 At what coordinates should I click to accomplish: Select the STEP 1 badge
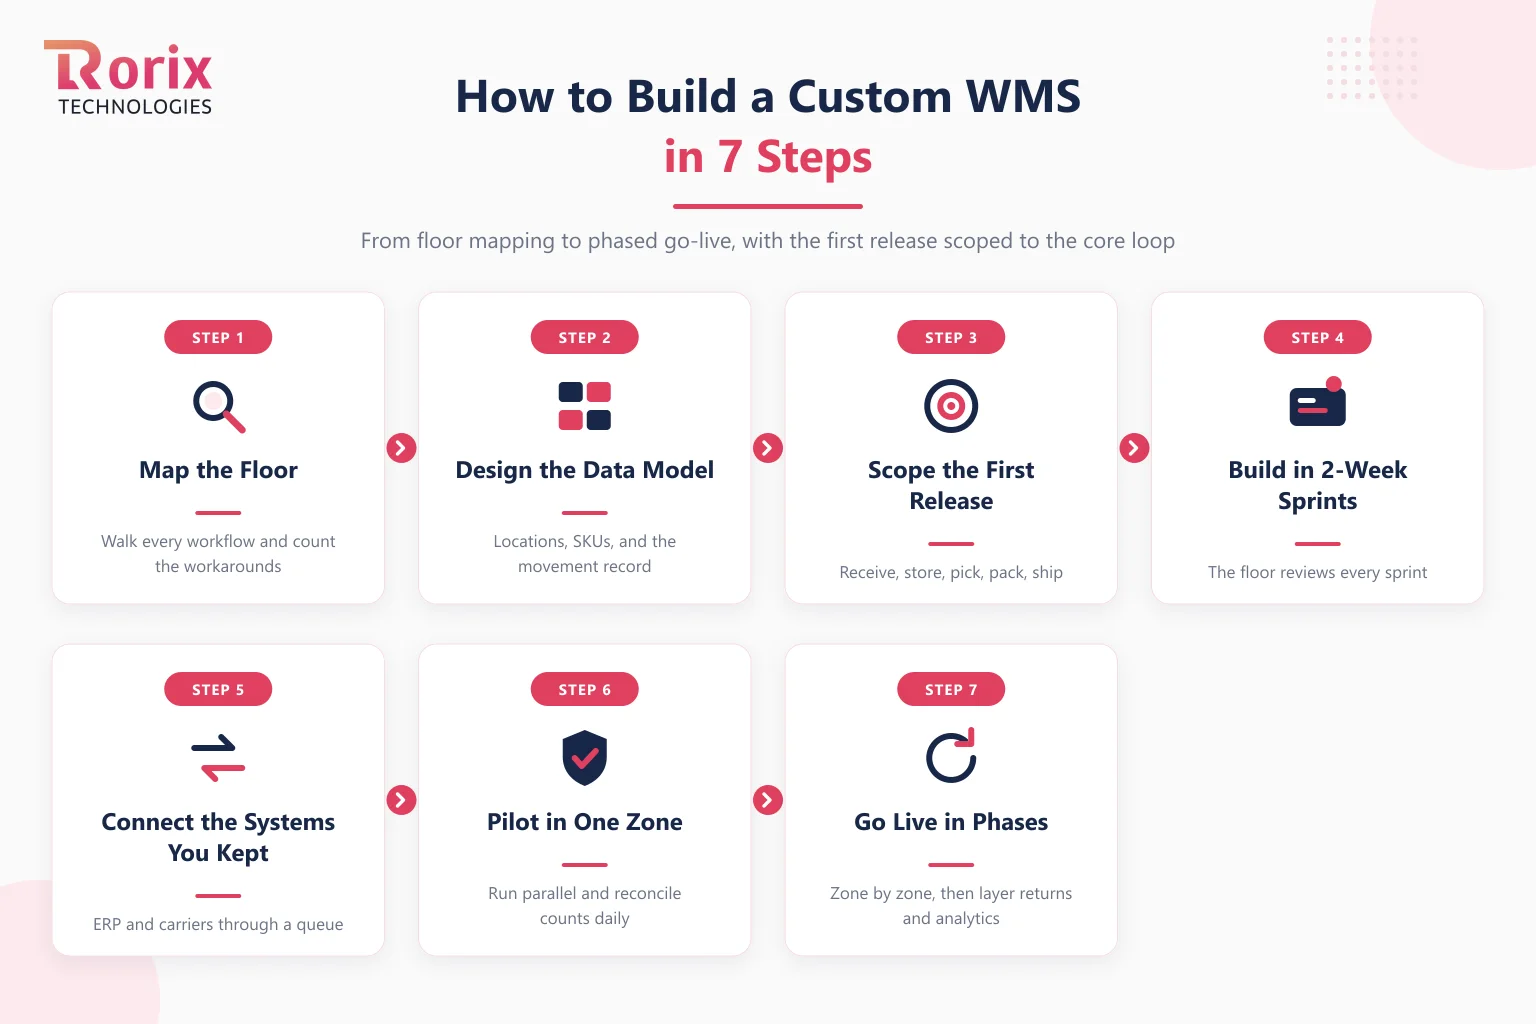pos(218,337)
